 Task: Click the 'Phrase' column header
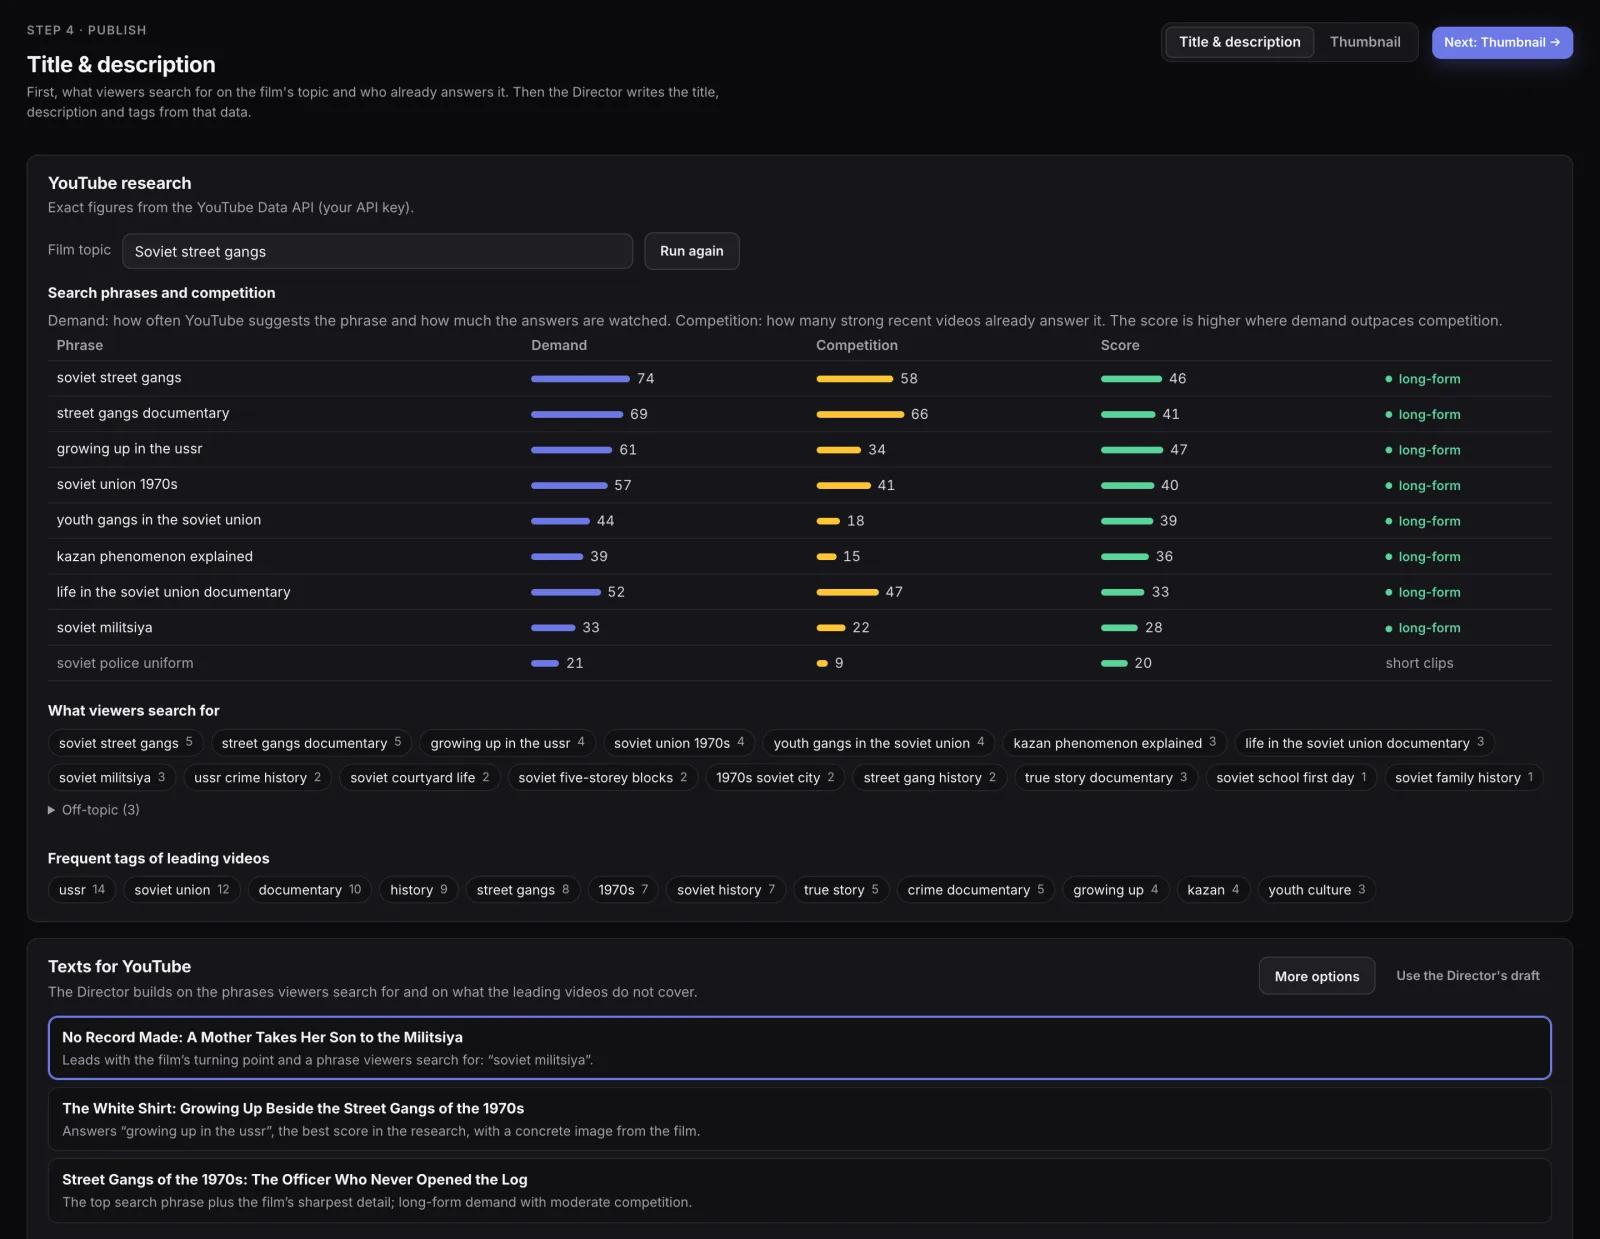80,345
